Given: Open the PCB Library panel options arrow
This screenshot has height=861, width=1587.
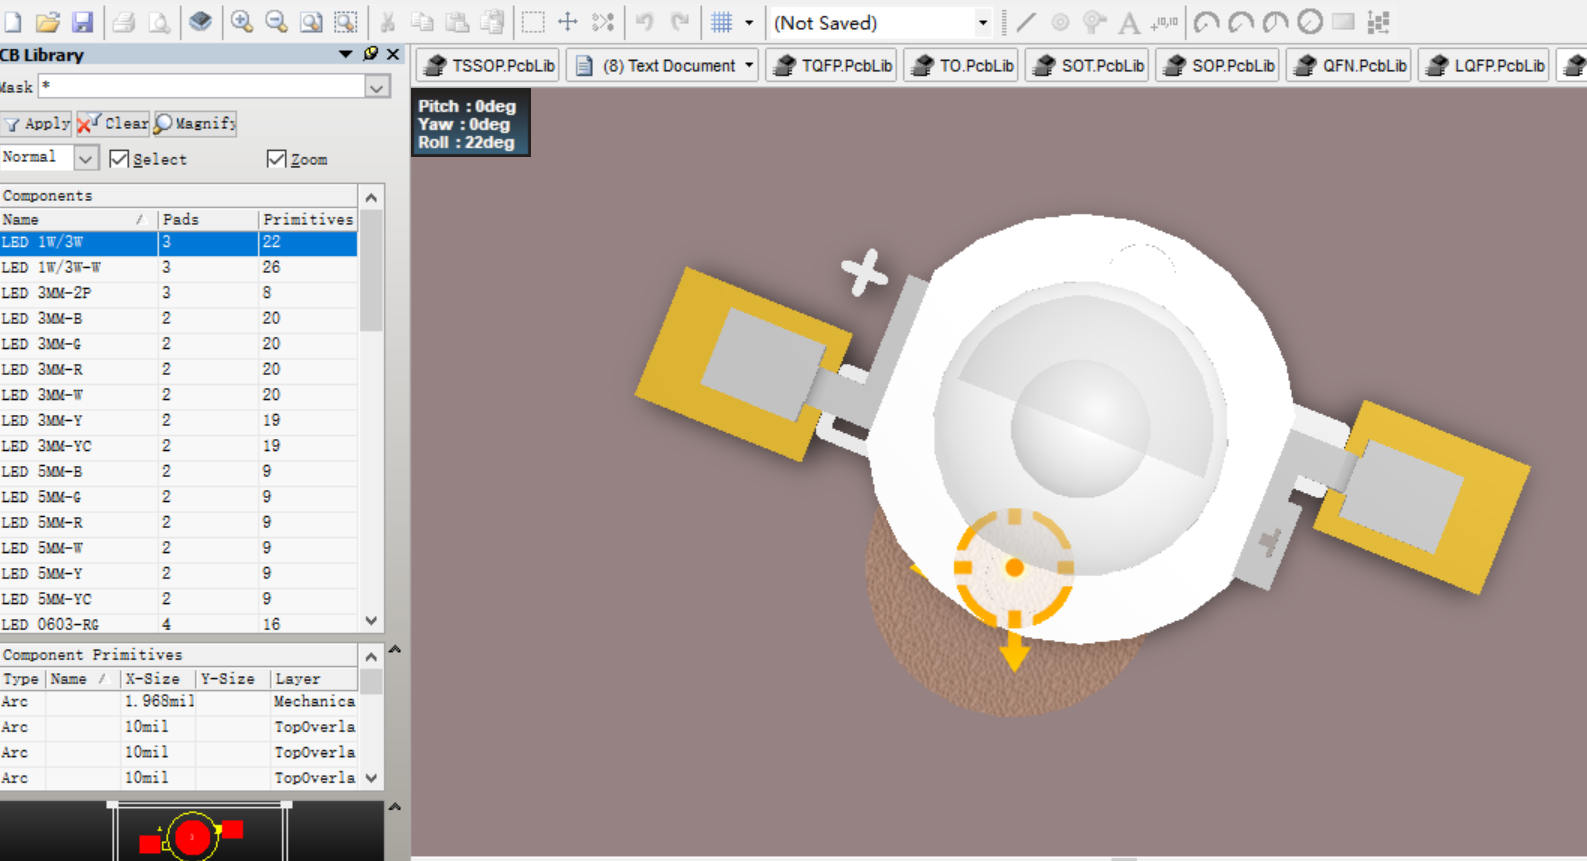Looking at the screenshot, I should click(x=345, y=54).
